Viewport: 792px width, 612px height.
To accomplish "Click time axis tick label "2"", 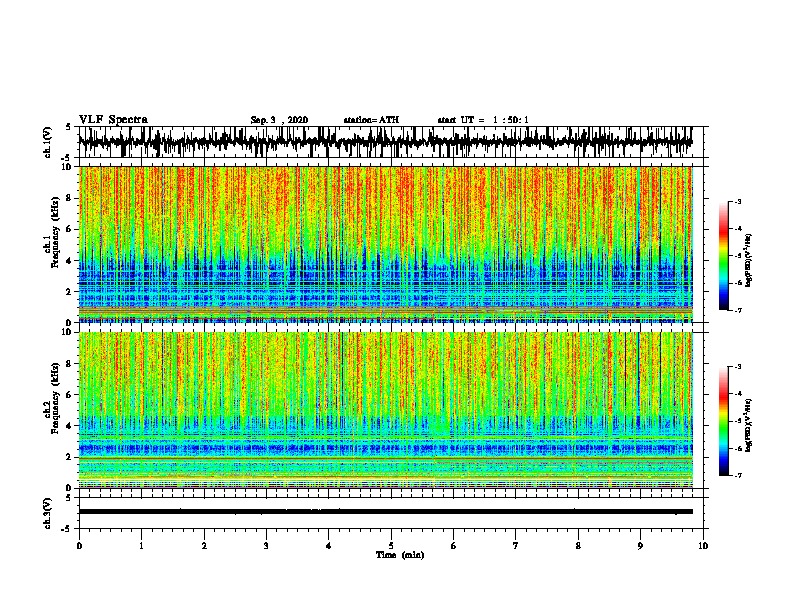I will point(204,546).
